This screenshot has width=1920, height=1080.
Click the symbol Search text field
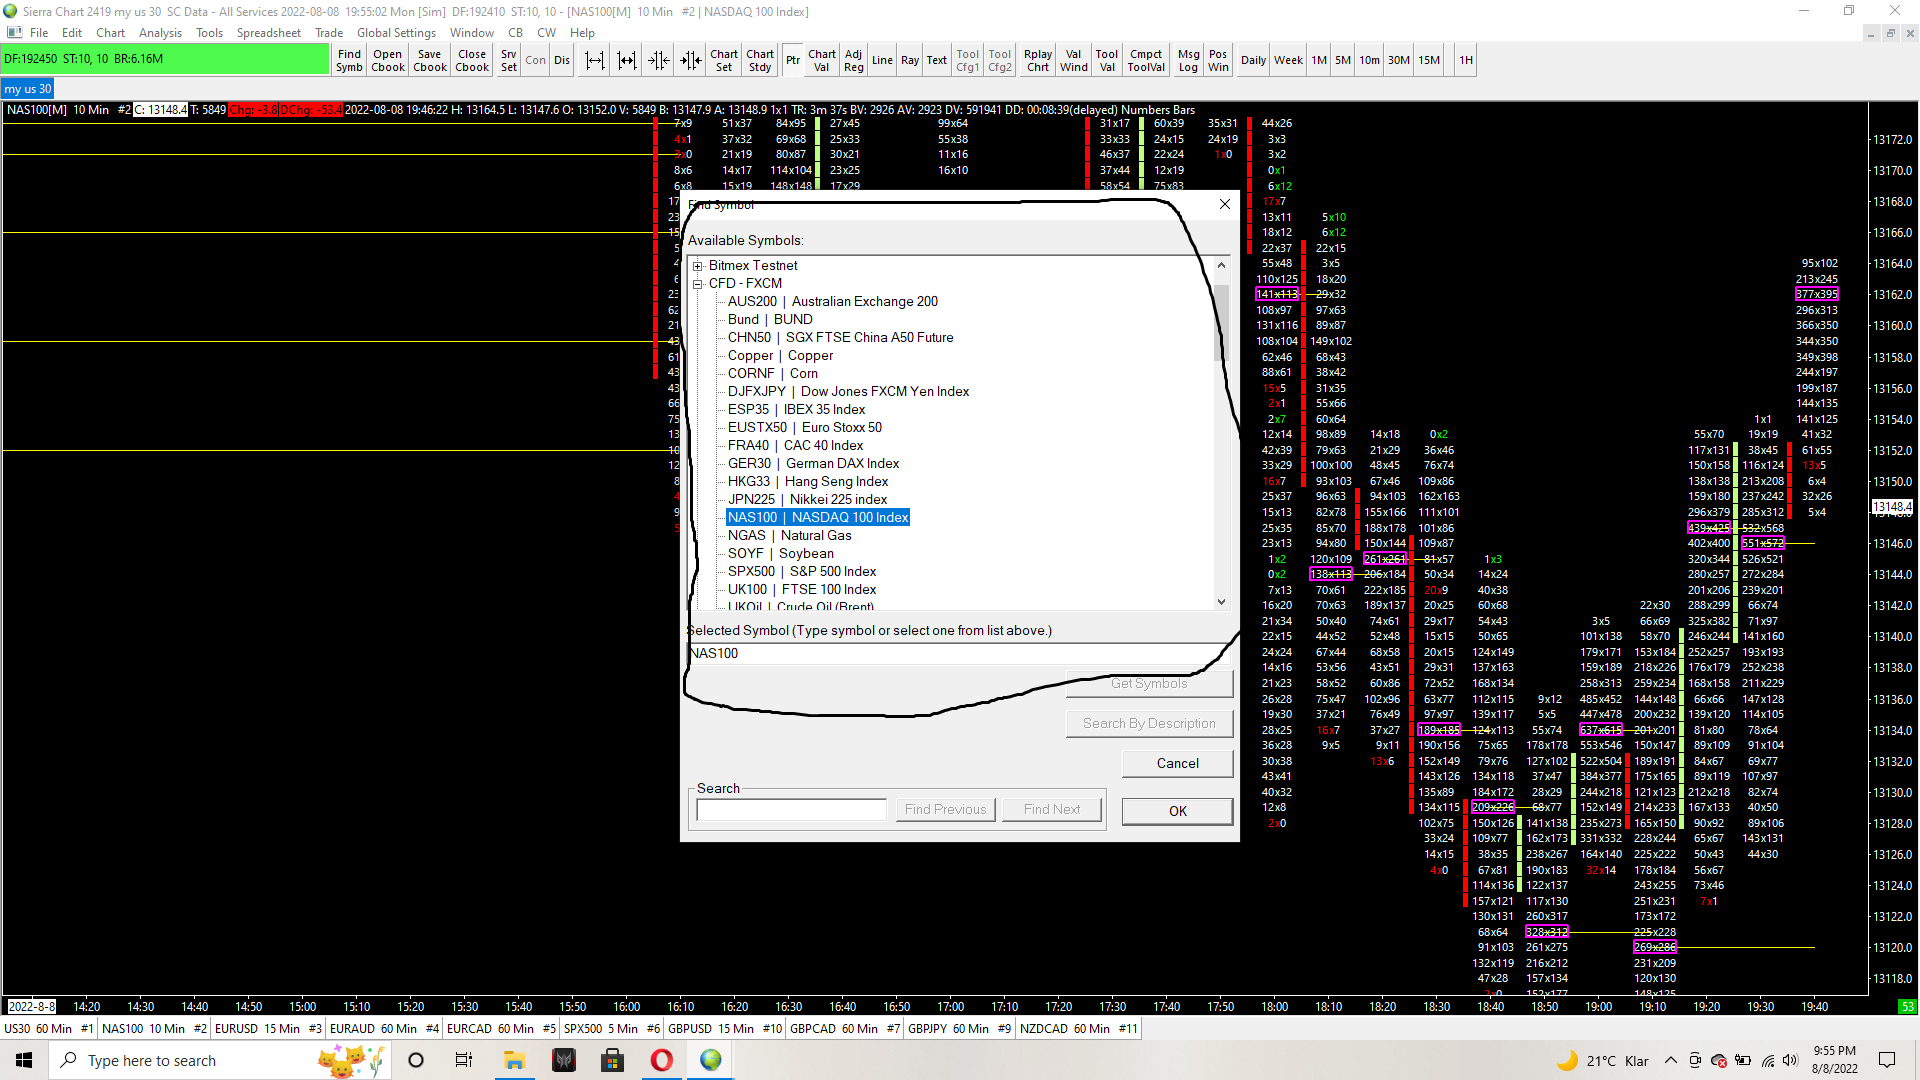[x=791, y=809]
